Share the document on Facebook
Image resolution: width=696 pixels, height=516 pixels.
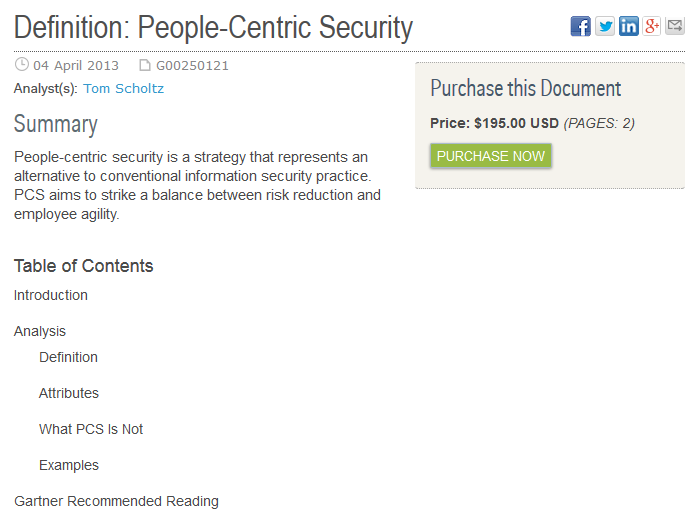point(580,26)
